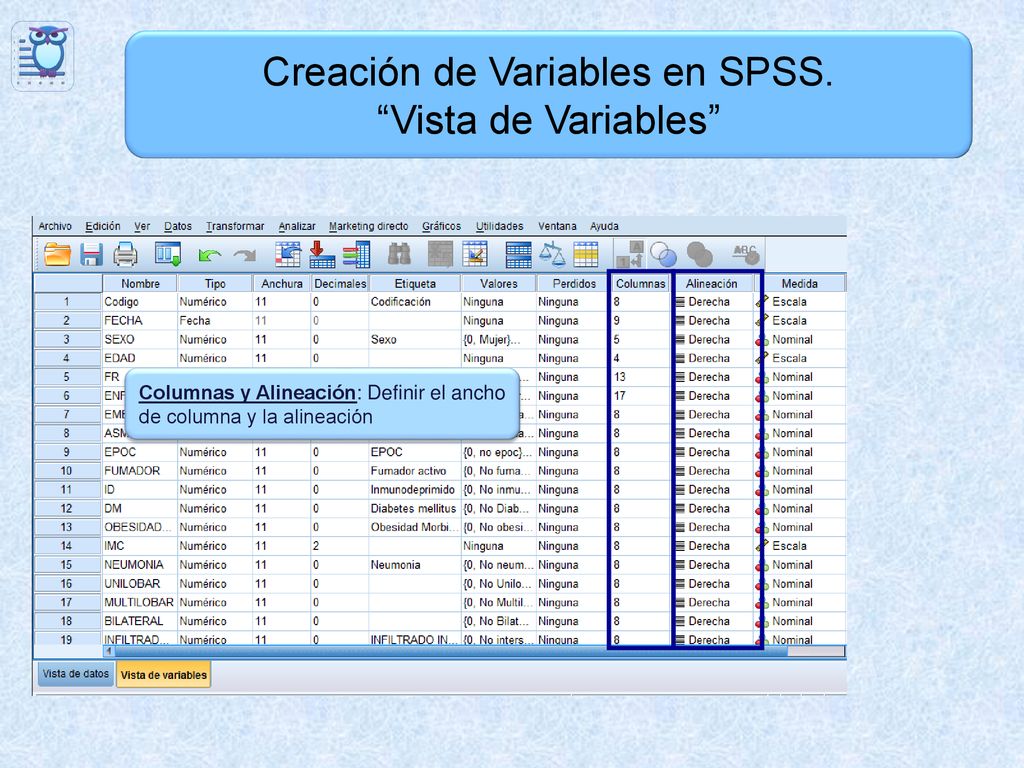Click the Medida column header
The height and width of the screenshot is (768, 1024).
(799, 283)
